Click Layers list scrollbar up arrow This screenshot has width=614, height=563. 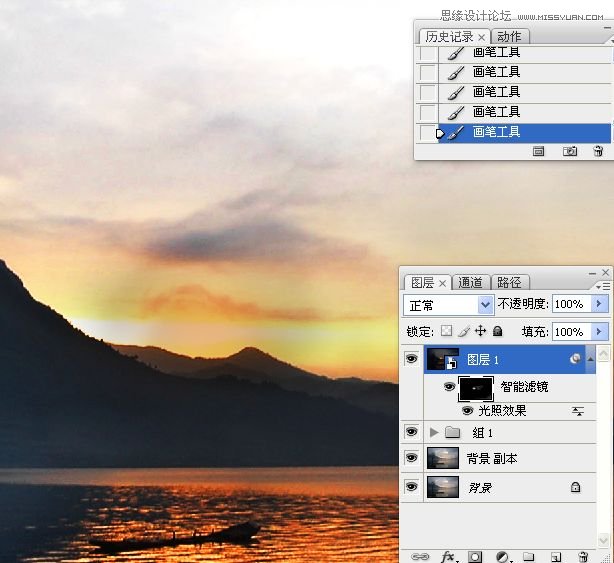[x=603, y=355]
